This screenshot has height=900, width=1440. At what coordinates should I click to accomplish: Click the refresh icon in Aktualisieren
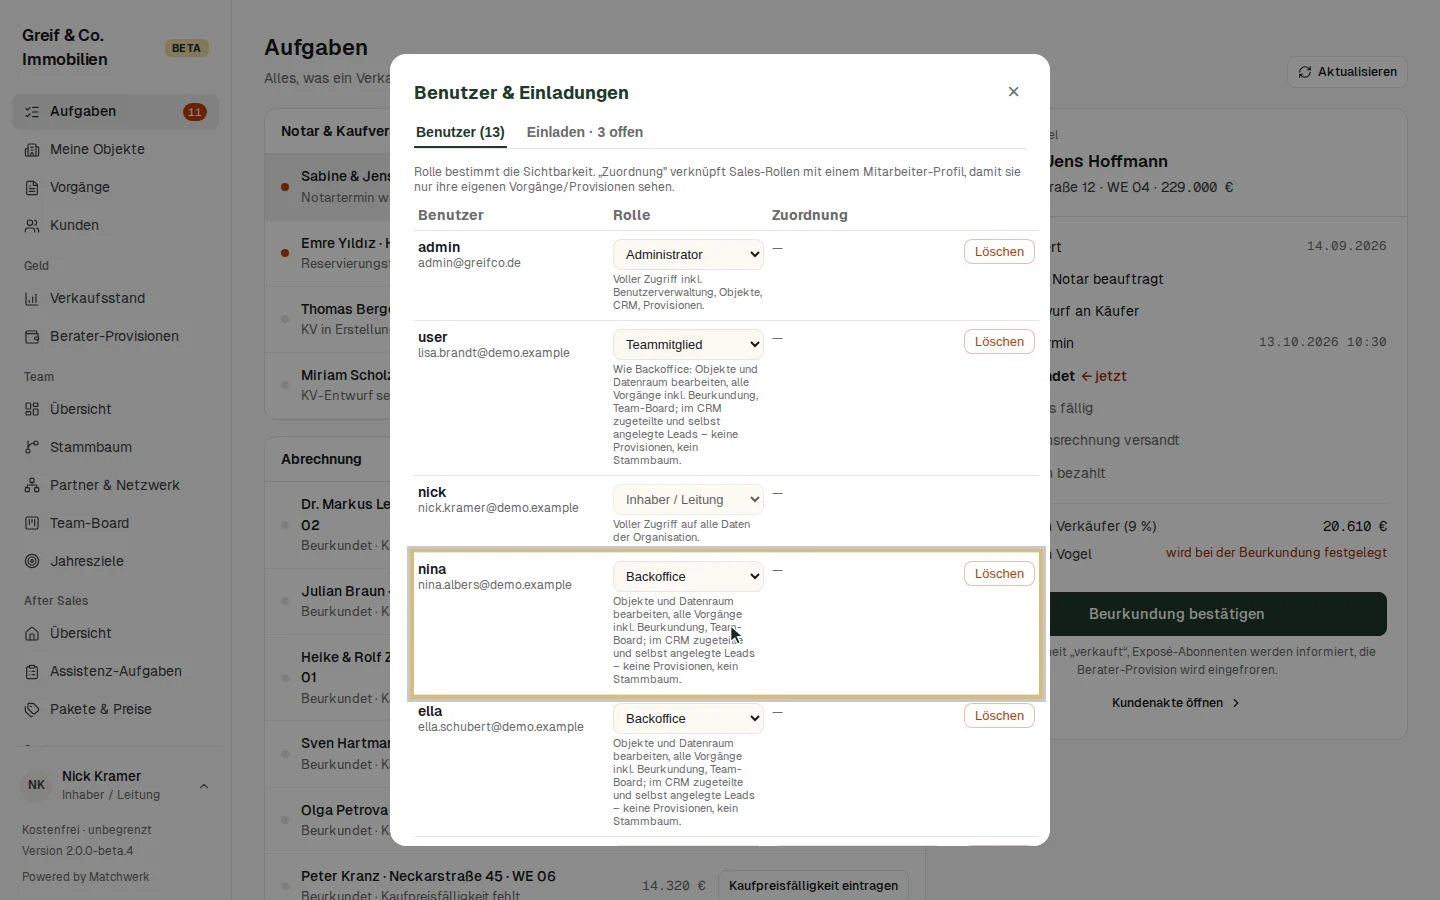(x=1305, y=72)
